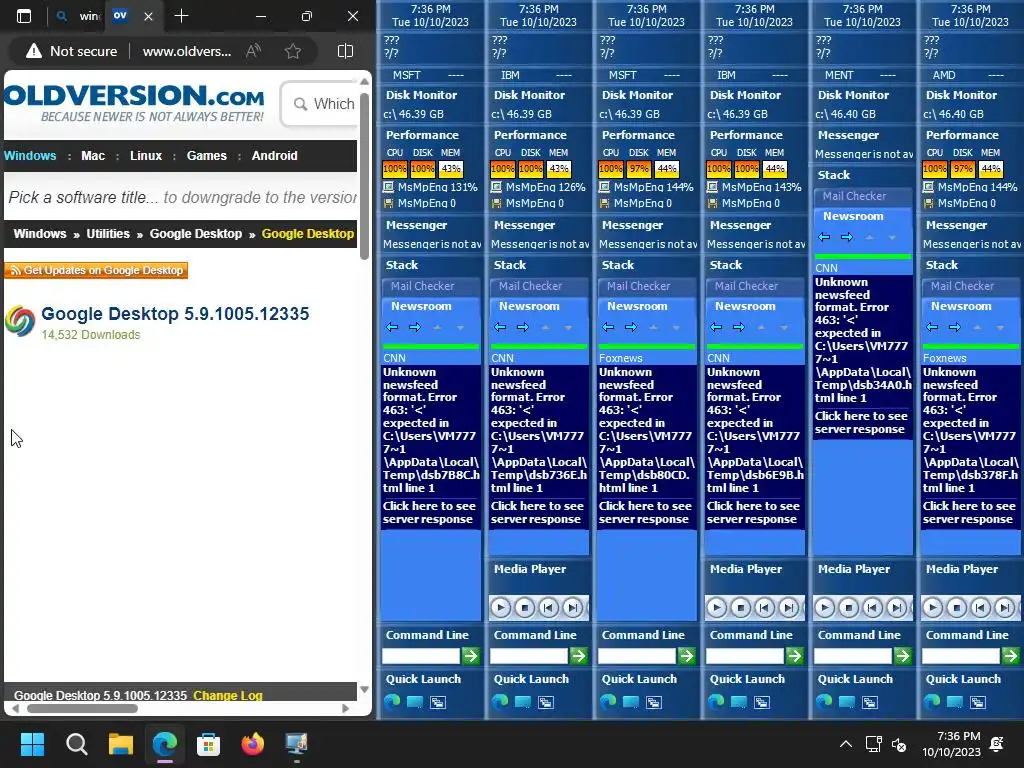
Task: Click horizontal scrollbar right arrow in browser
Action: pyautogui.click(x=345, y=708)
